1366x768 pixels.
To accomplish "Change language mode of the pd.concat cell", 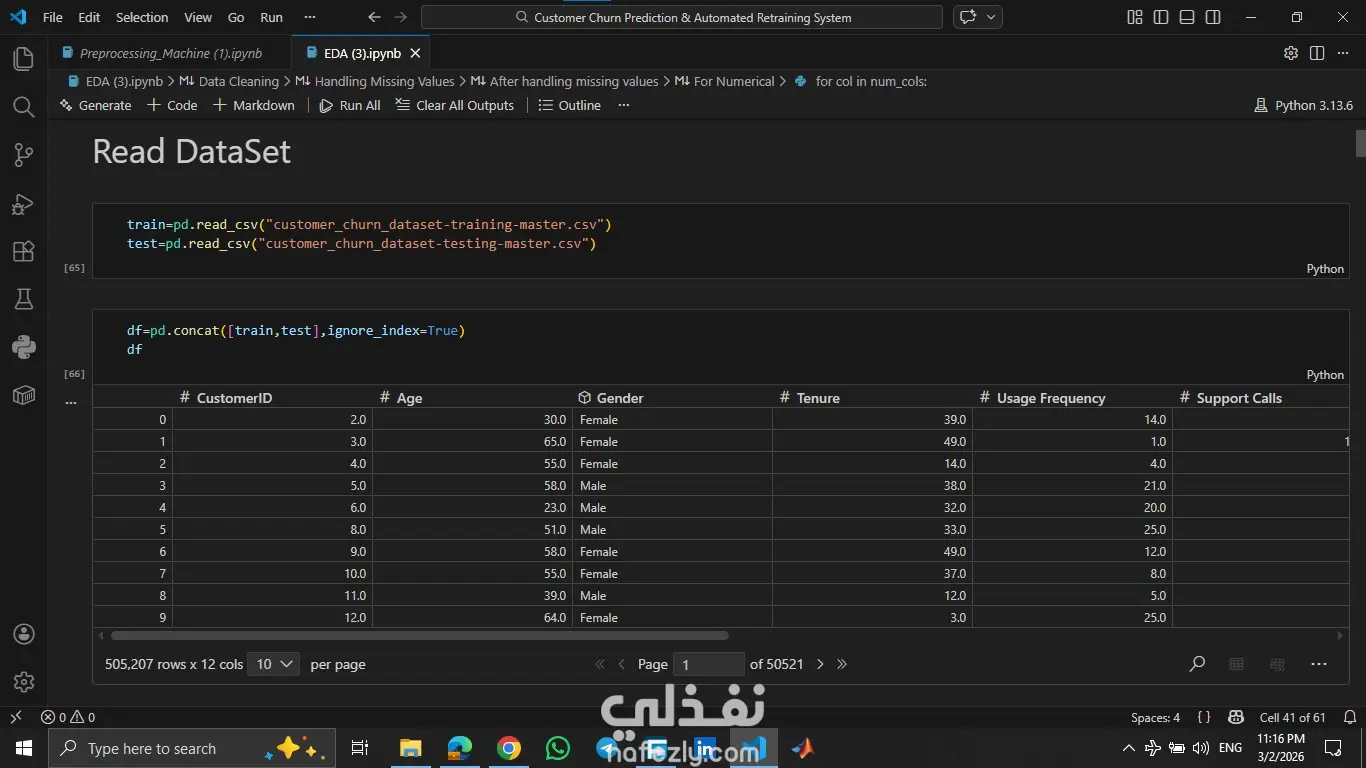I will click(x=1325, y=375).
